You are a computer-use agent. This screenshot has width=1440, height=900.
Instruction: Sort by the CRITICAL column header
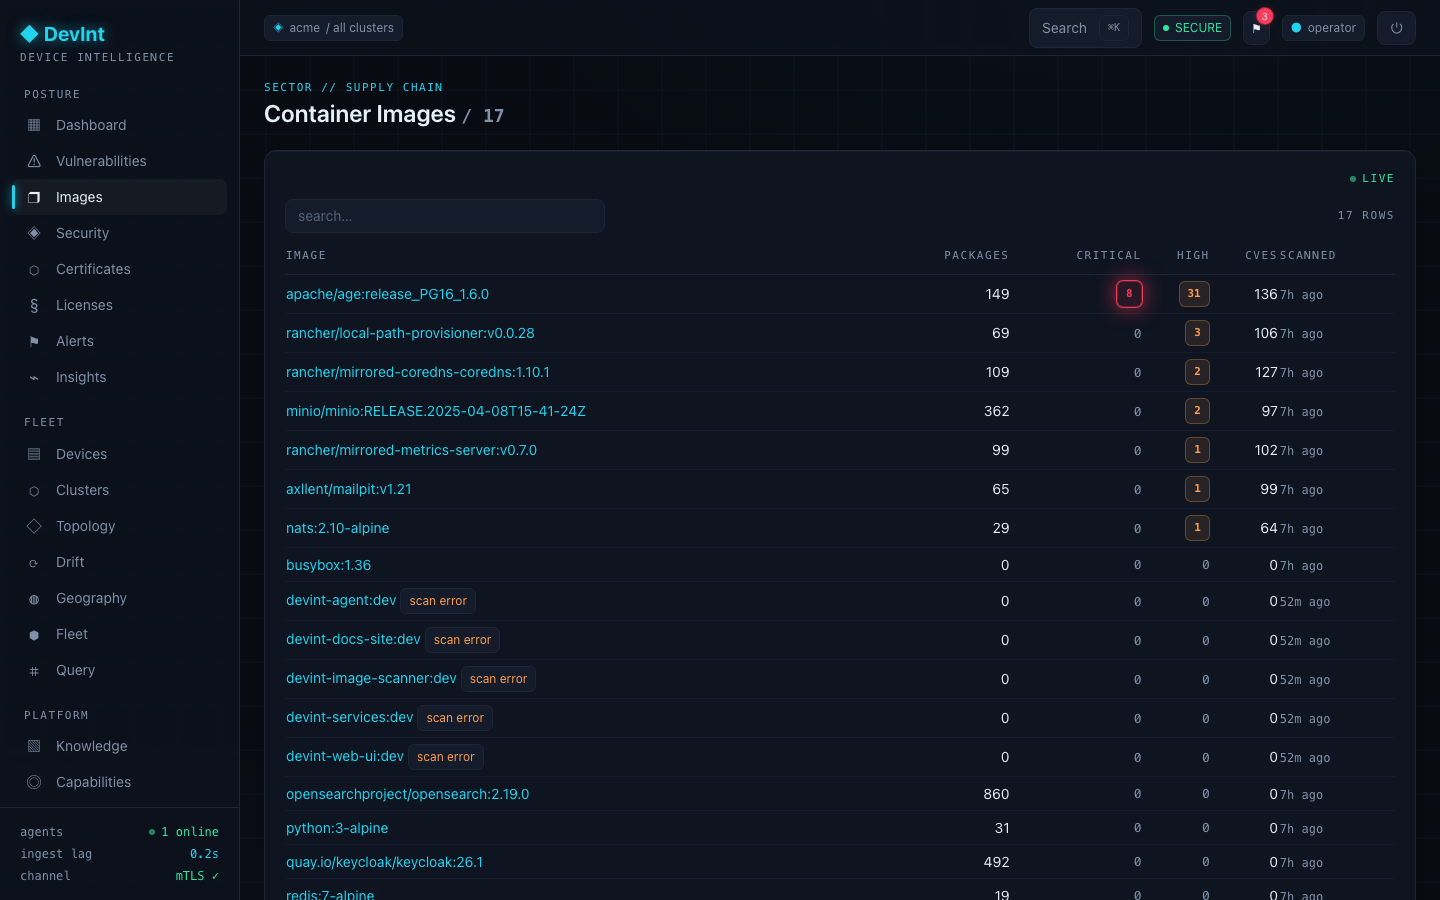coord(1108,255)
